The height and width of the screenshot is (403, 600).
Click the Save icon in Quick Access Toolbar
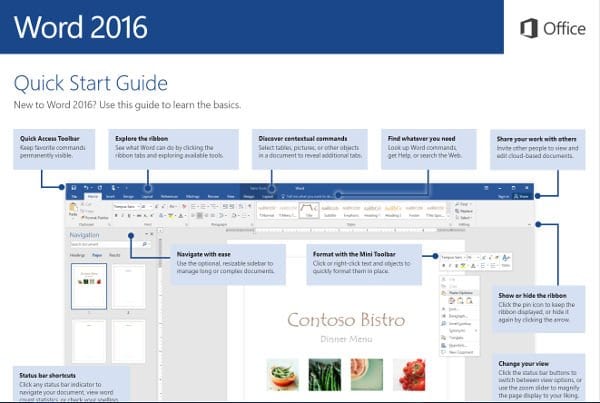[x=74, y=188]
